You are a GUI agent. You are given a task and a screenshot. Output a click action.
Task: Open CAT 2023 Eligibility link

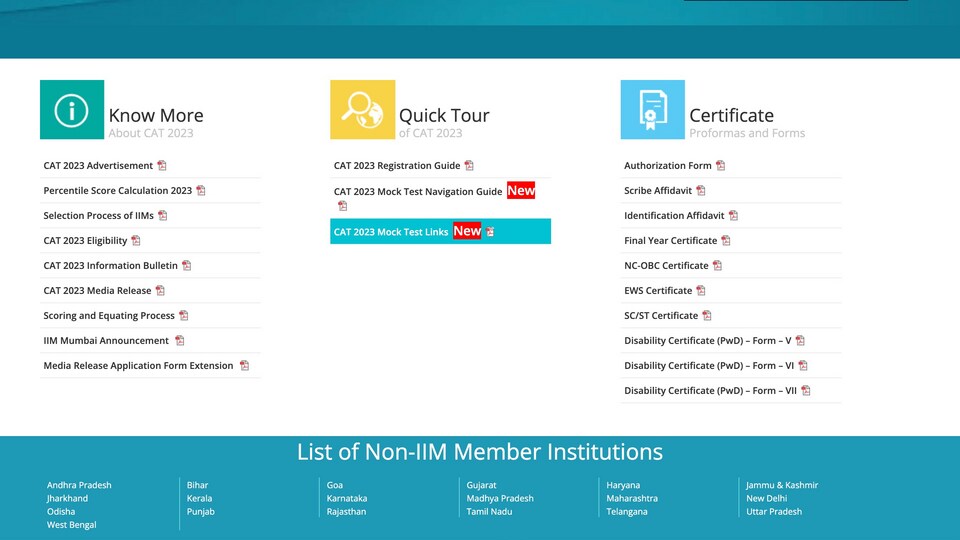[85, 241]
